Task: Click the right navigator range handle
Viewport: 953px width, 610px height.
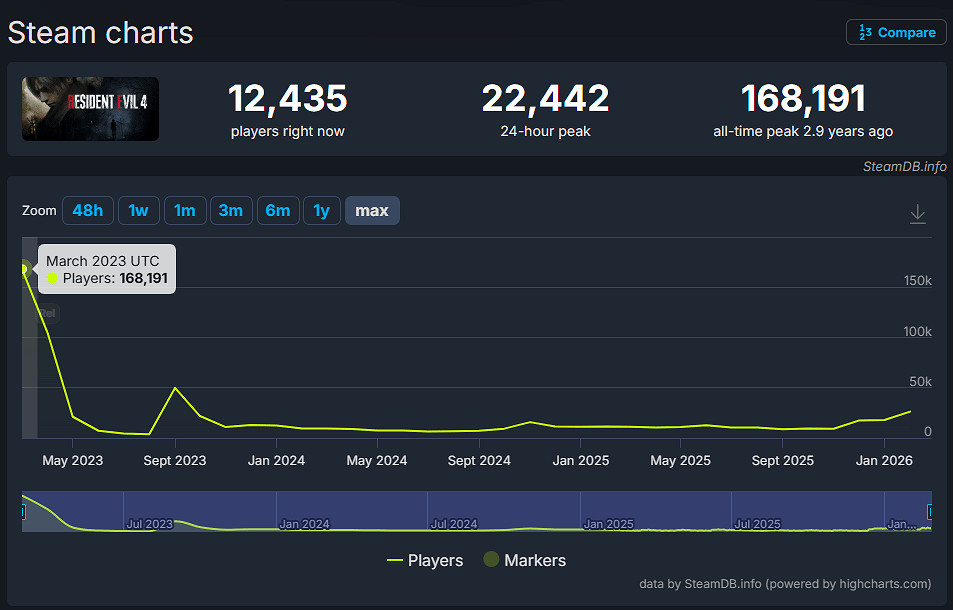Action: pos(930,512)
